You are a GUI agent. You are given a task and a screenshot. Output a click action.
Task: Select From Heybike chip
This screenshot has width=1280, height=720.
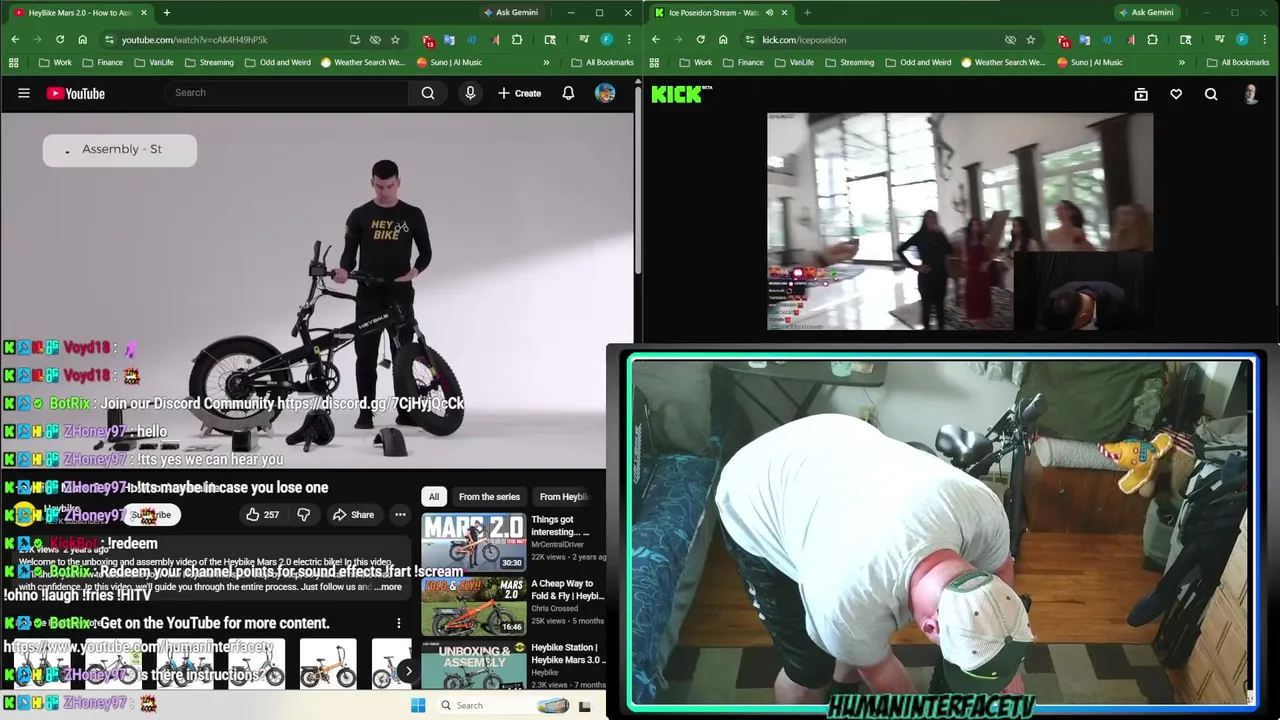[x=564, y=497]
